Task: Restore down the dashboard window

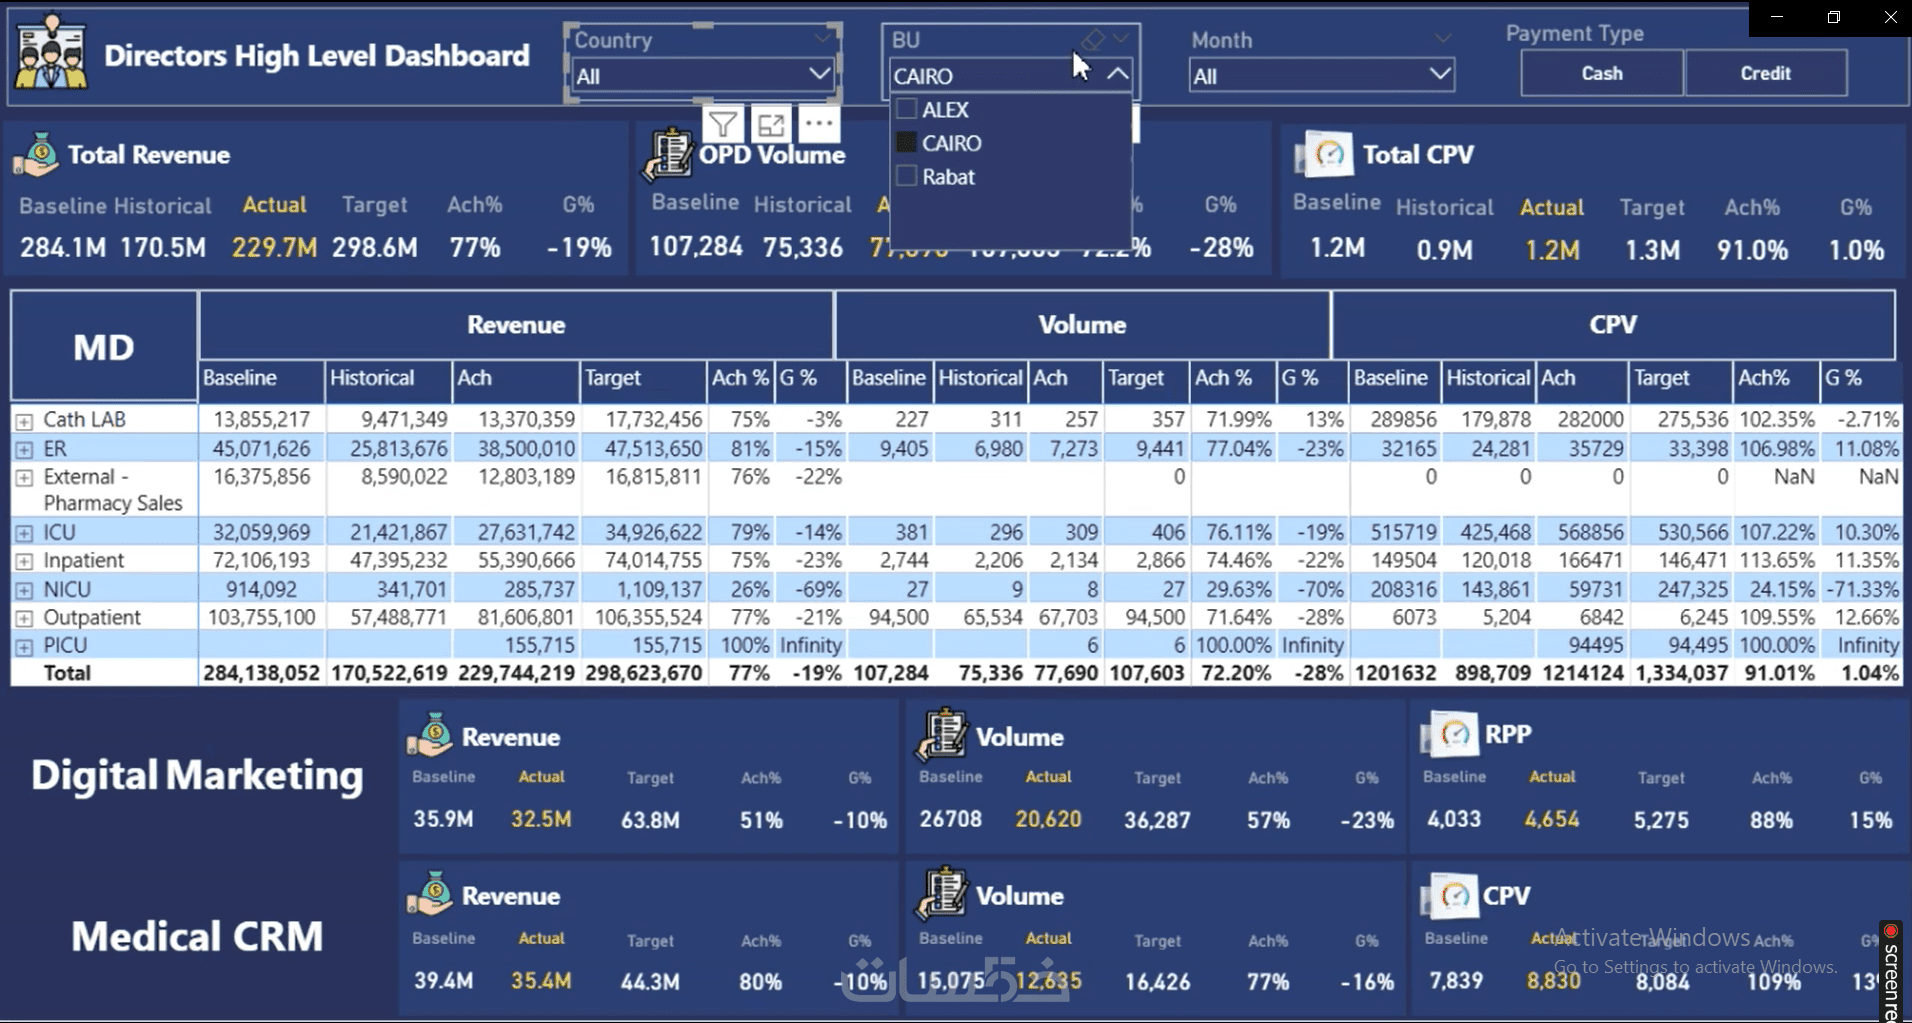Action: [1833, 17]
